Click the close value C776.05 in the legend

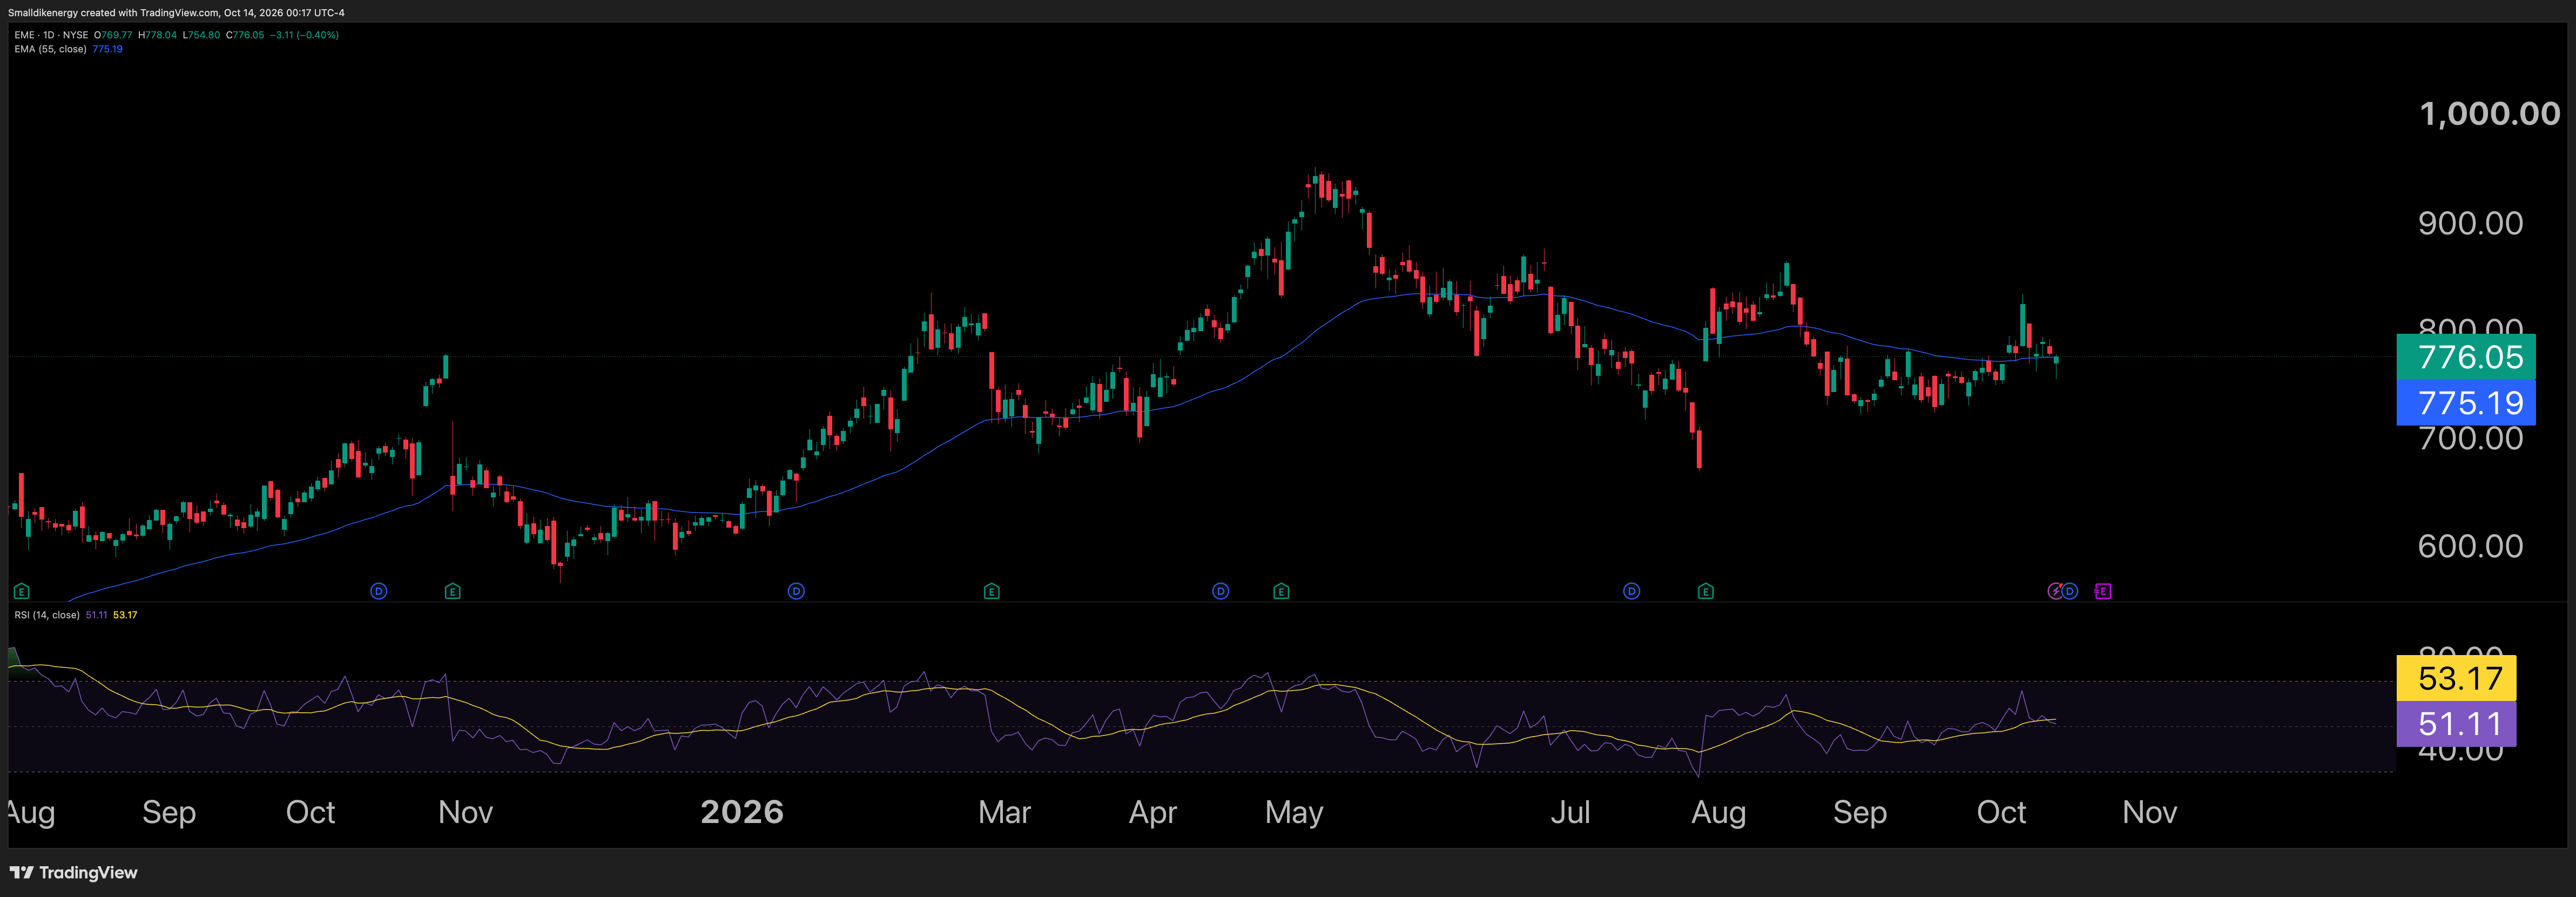click(245, 35)
